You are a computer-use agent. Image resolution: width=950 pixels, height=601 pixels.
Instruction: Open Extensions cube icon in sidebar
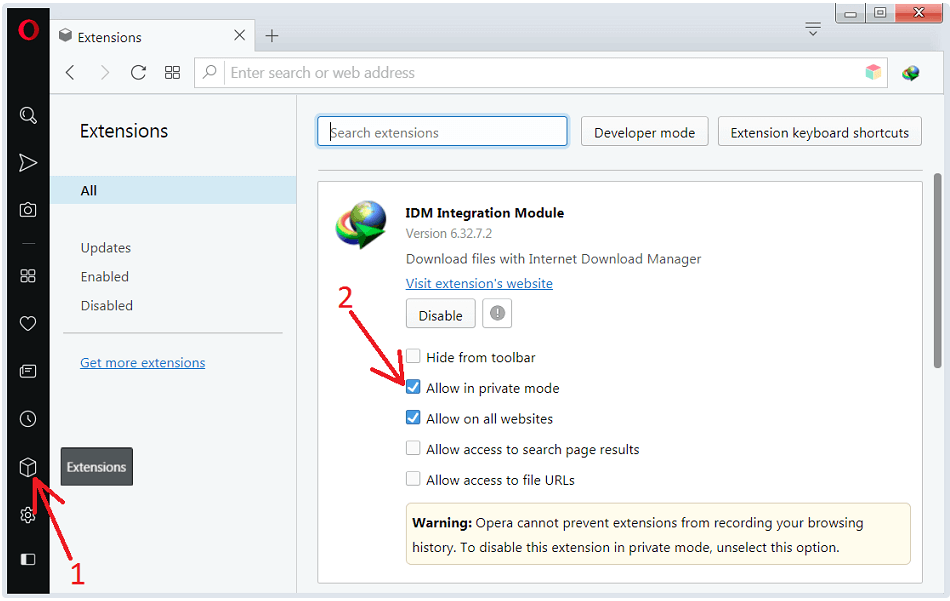pyautogui.click(x=28, y=467)
